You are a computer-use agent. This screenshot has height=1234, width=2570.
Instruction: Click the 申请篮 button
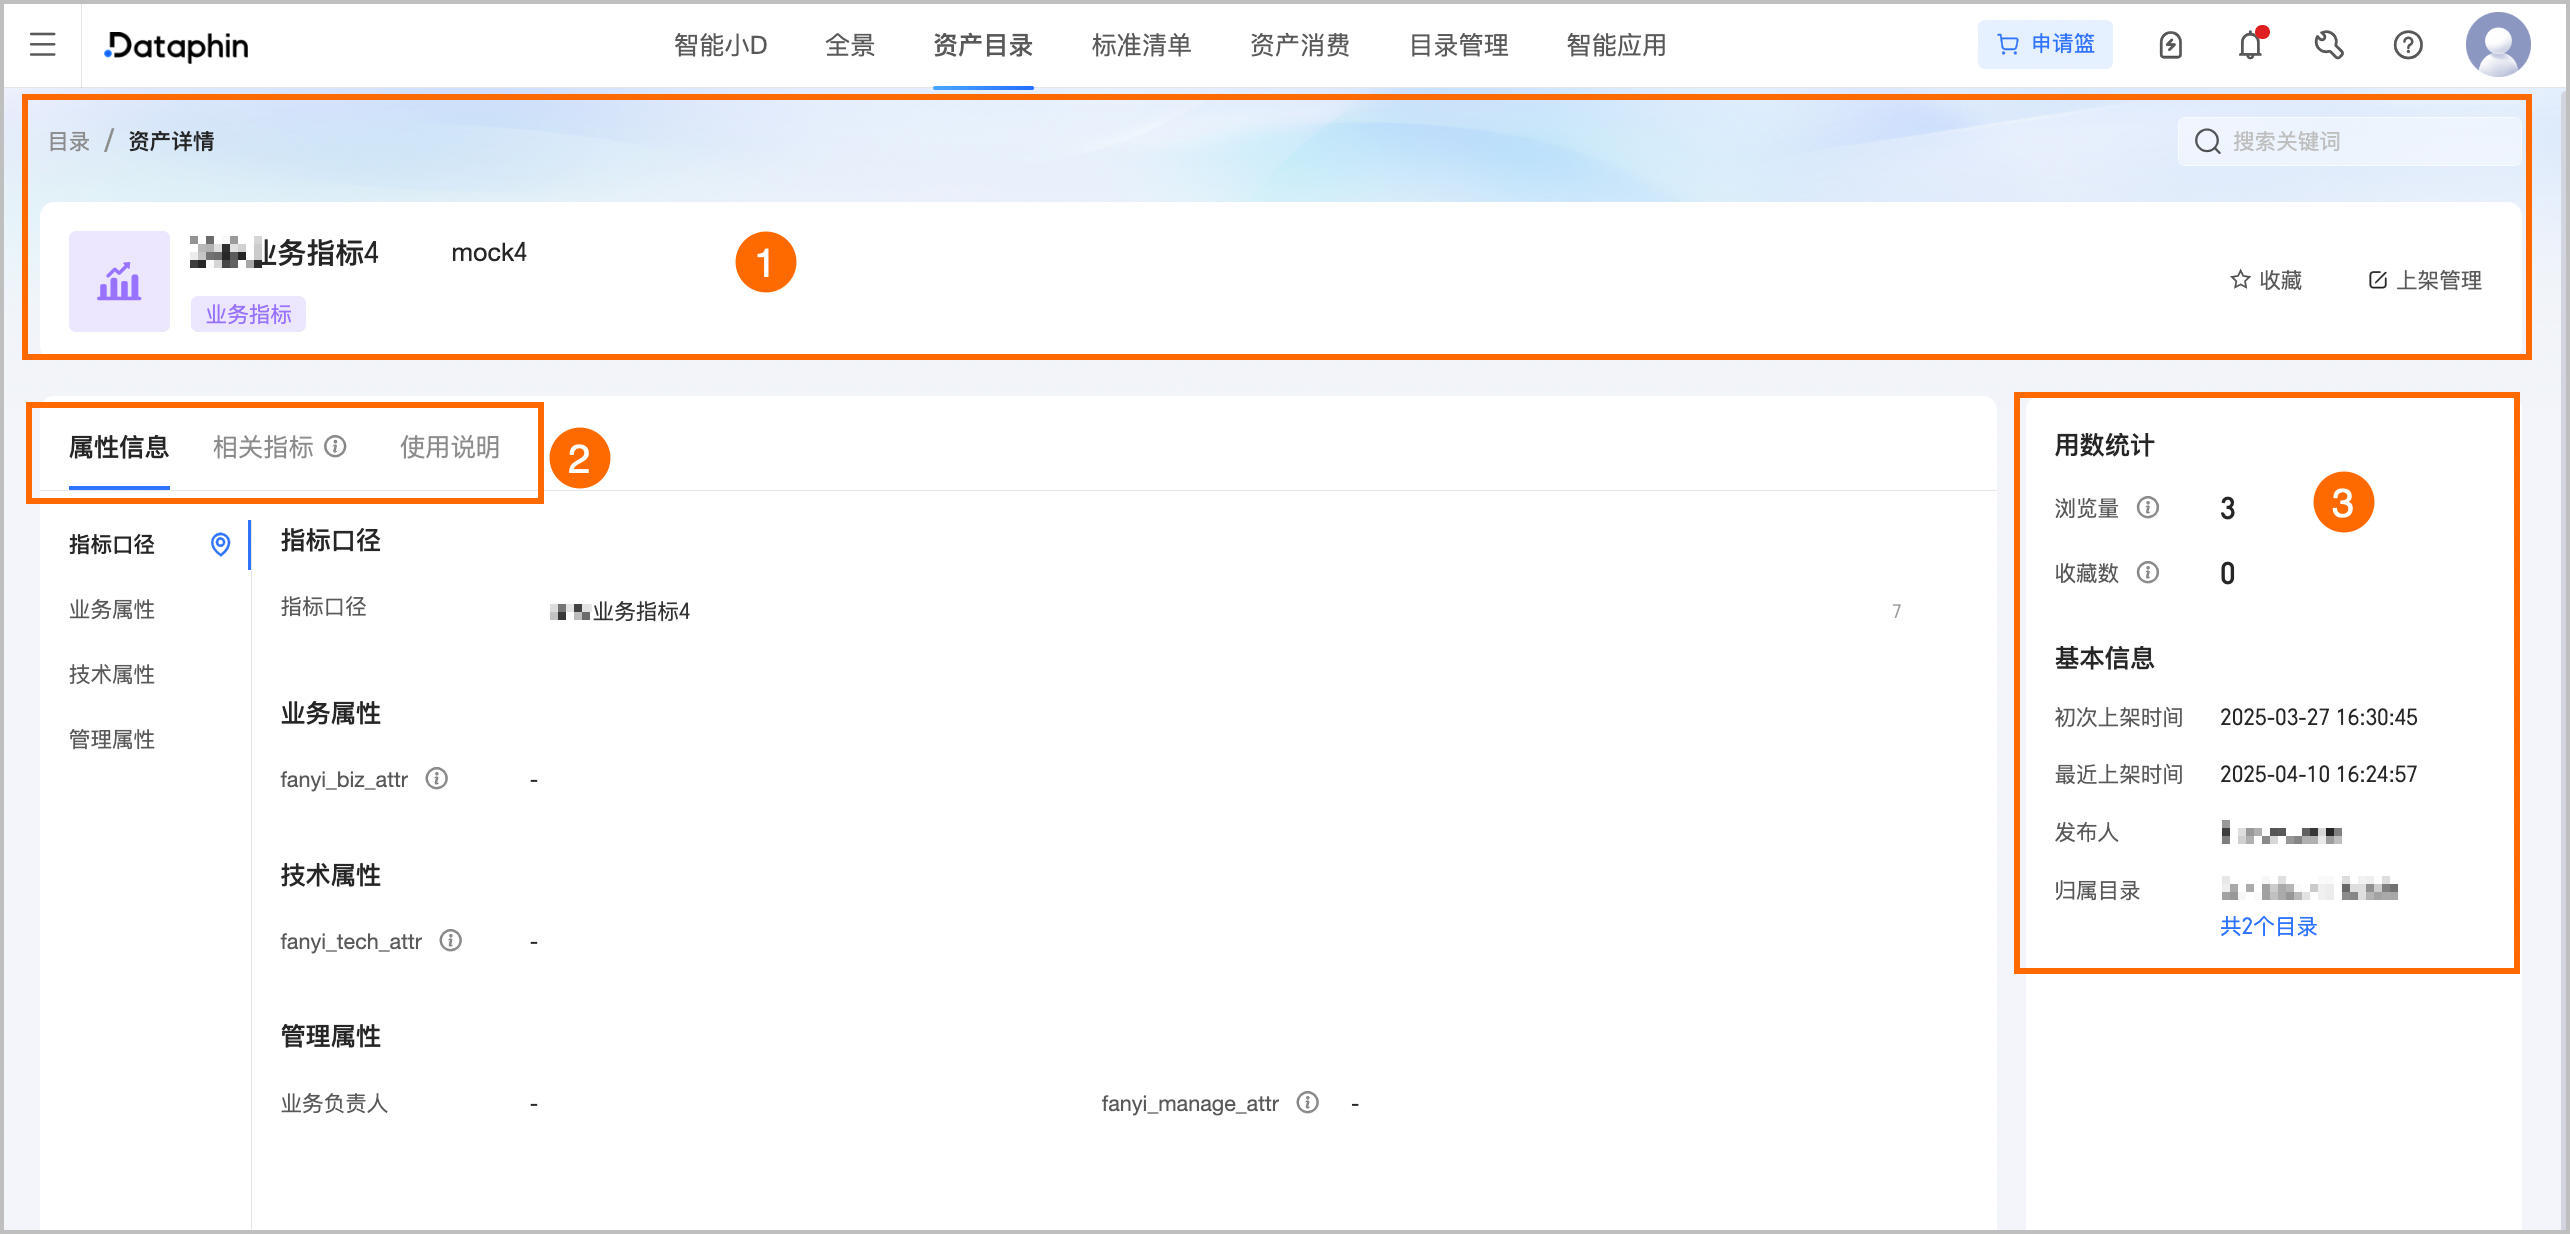click(x=2045, y=44)
